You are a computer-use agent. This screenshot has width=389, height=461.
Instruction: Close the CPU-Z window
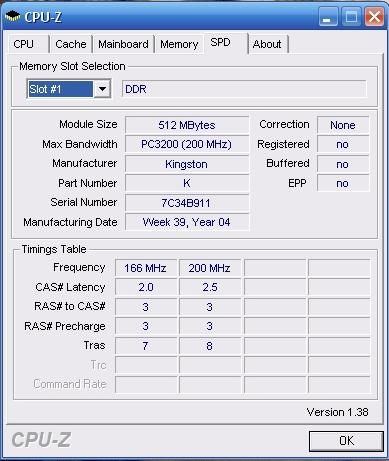[374, 17]
